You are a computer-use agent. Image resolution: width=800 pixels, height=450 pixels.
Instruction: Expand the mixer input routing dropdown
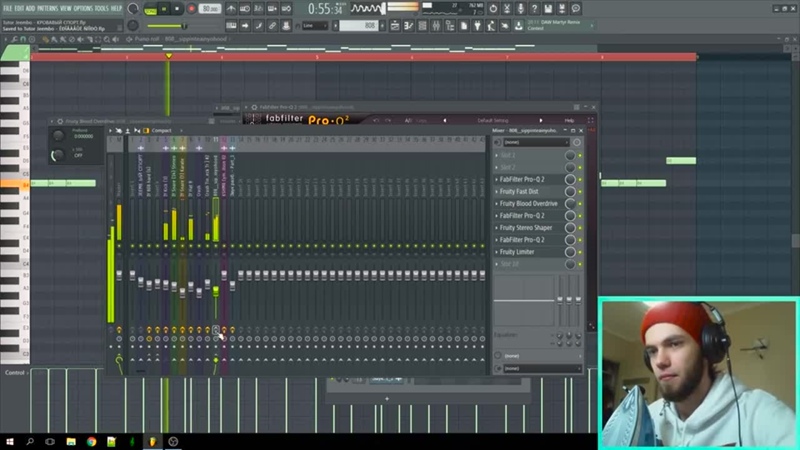(x=535, y=142)
